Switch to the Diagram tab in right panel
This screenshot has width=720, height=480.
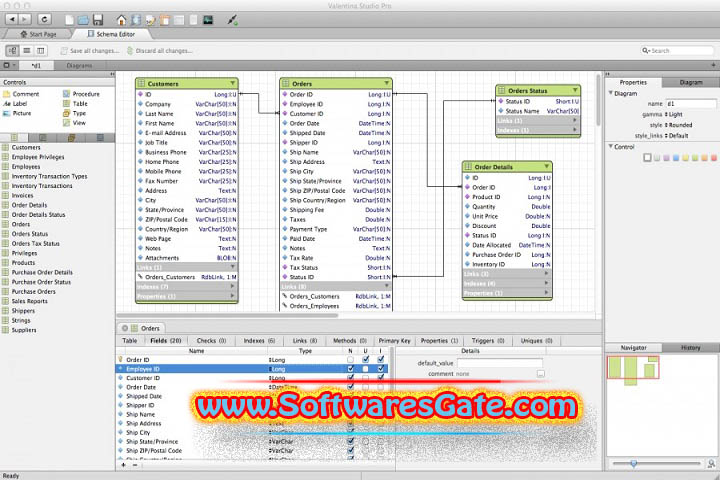pyautogui.click(x=691, y=82)
